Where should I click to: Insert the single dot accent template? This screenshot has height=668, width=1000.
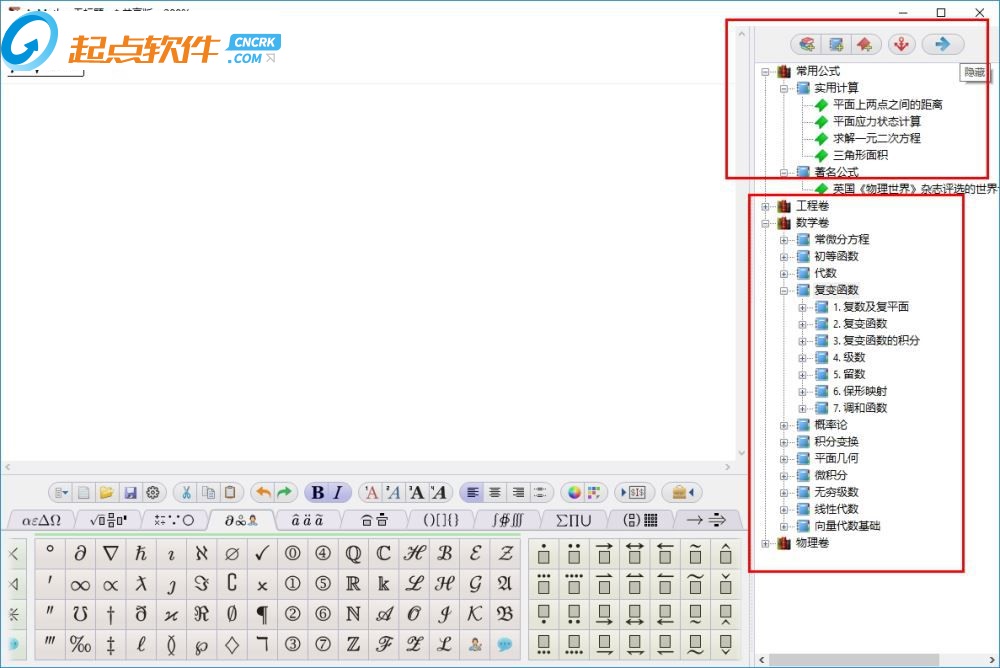[543, 553]
